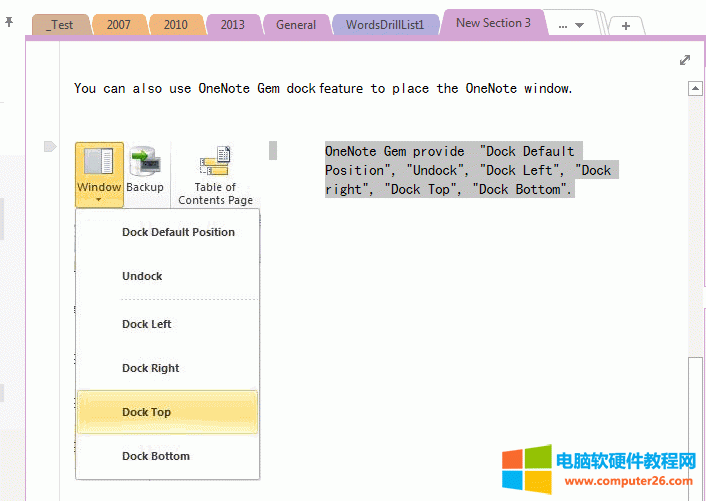Click the scroll up arrow on the page scrollbar
Viewport: 706px width, 501px height.
tap(695, 89)
